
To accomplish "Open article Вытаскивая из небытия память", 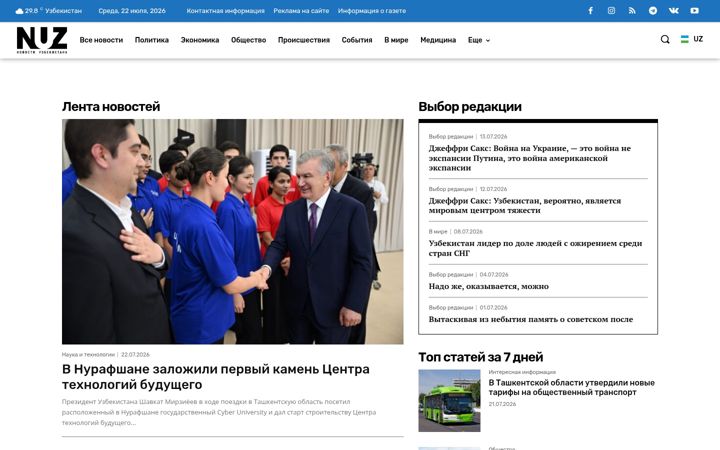I will pyautogui.click(x=531, y=319).
